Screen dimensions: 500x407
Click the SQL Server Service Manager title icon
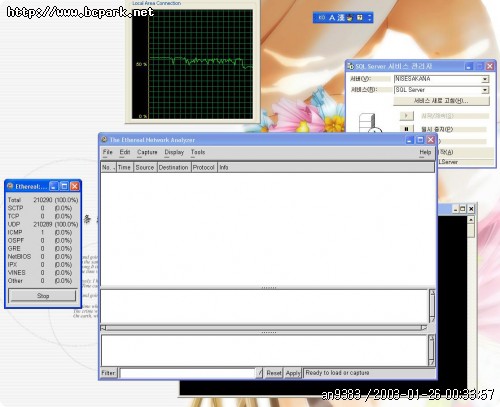[x=350, y=66]
